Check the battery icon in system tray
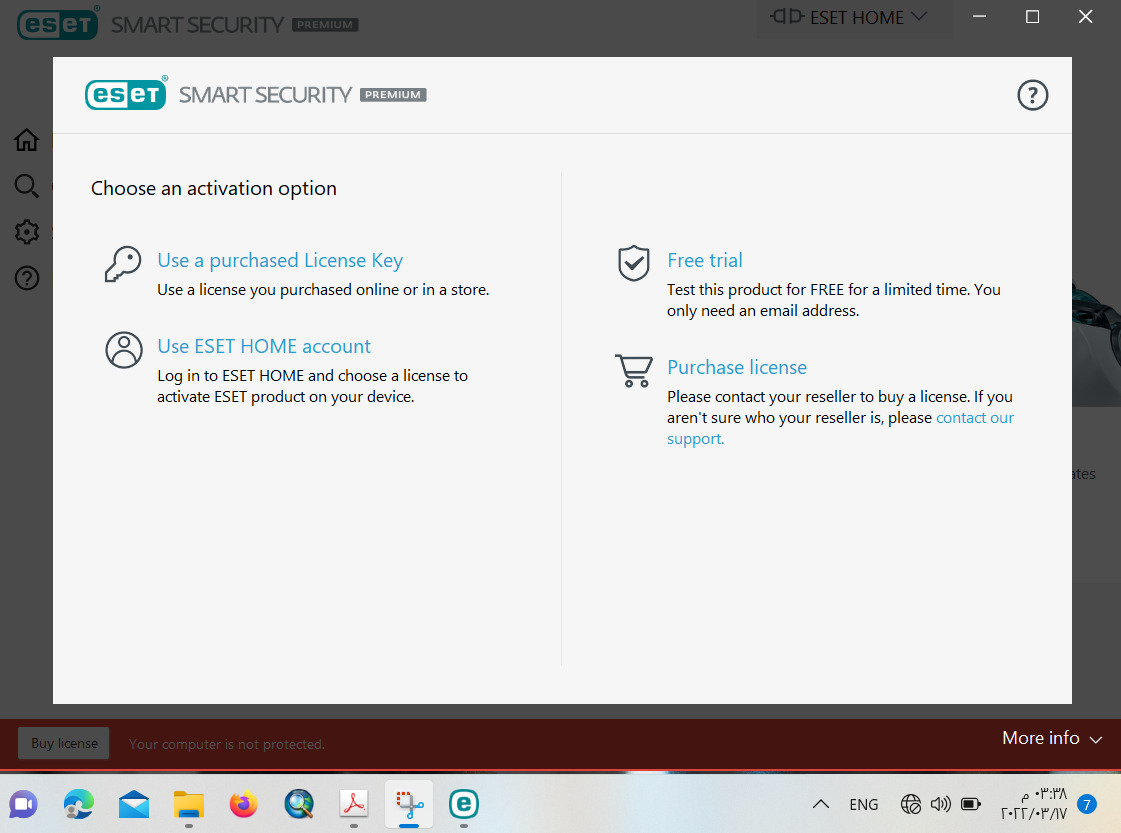This screenshot has width=1121, height=833. pyautogui.click(x=971, y=804)
